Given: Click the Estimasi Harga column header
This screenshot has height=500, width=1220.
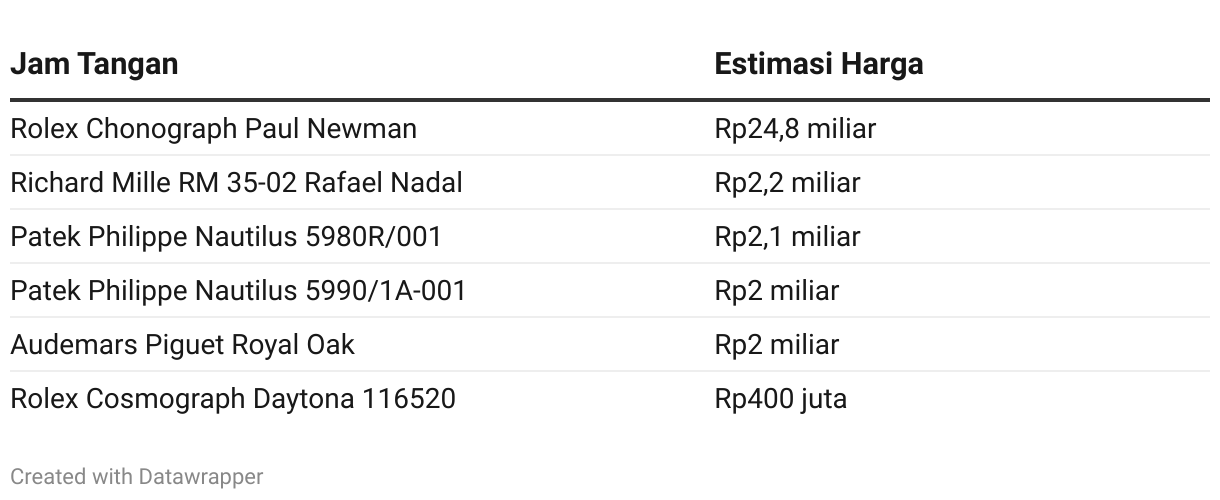Looking at the screenshot, I should coord(818,64).
